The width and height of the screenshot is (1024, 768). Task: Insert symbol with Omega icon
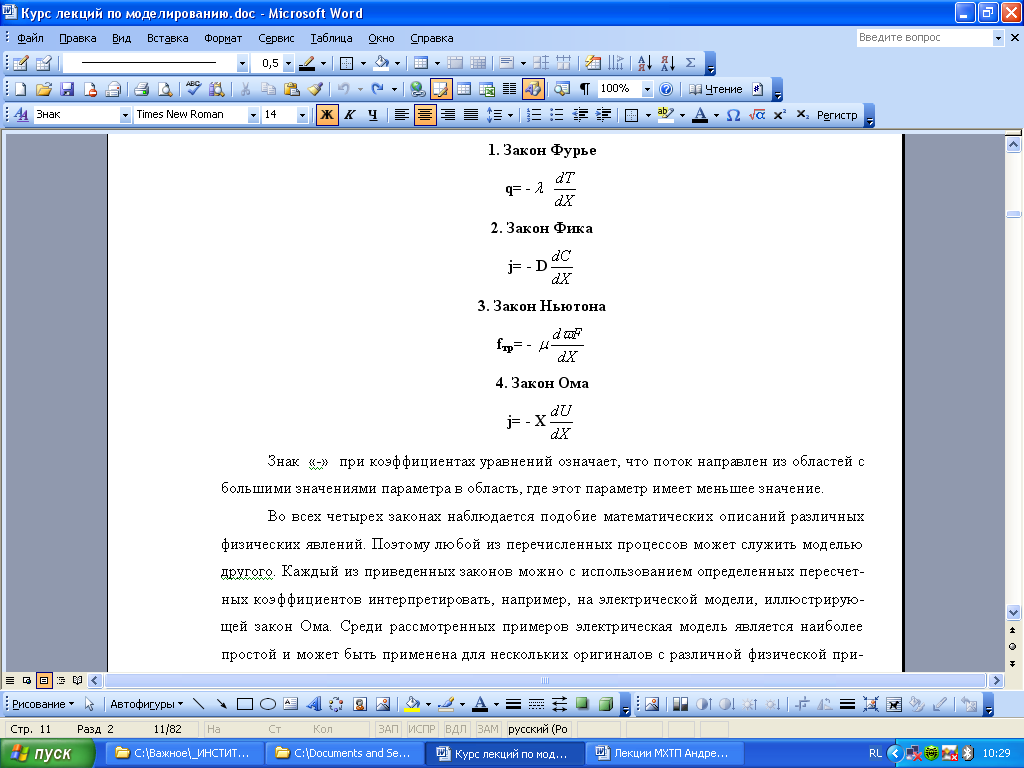(x=733, y=115)
